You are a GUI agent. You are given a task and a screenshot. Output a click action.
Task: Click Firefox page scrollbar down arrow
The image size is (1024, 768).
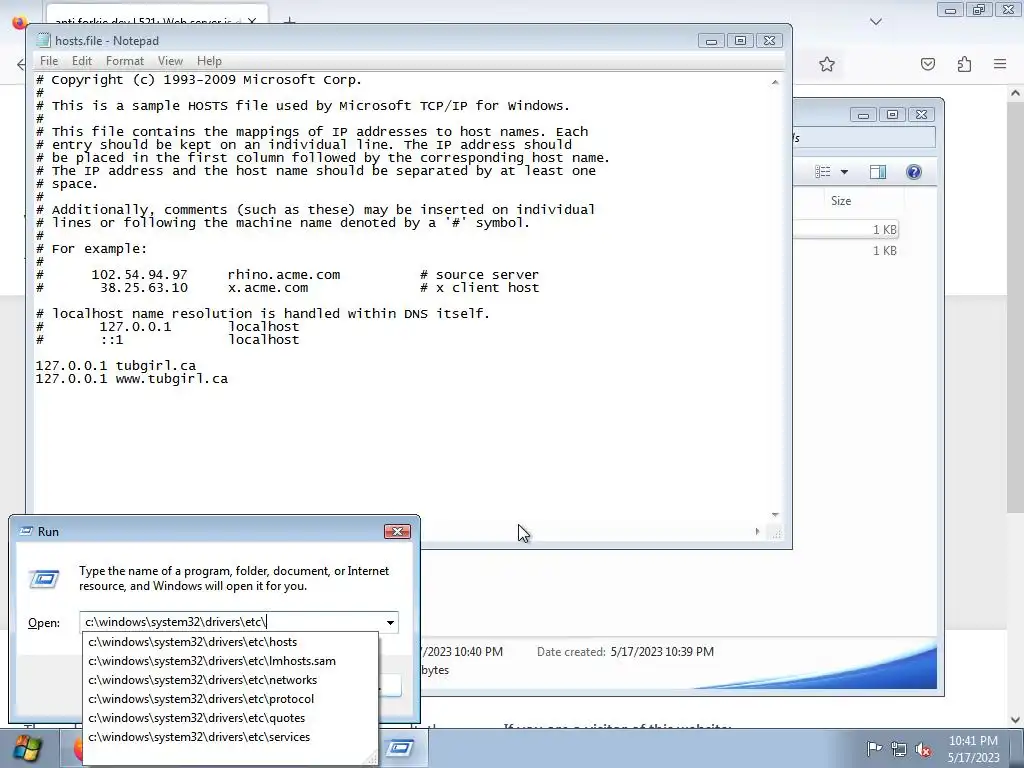pyautogui.click(x=1015, y=720)
